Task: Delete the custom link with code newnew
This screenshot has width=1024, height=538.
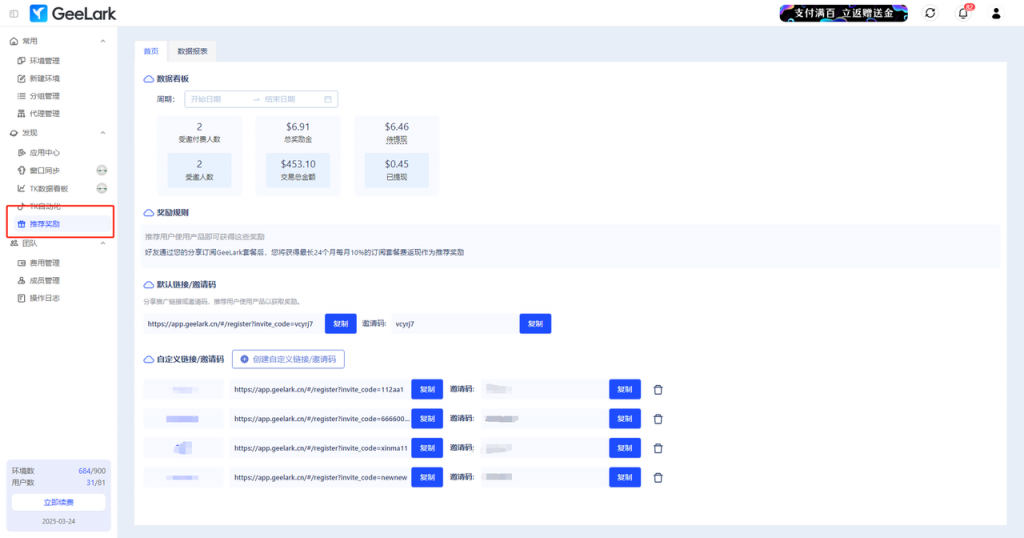Action: click(x=658, y=478)
